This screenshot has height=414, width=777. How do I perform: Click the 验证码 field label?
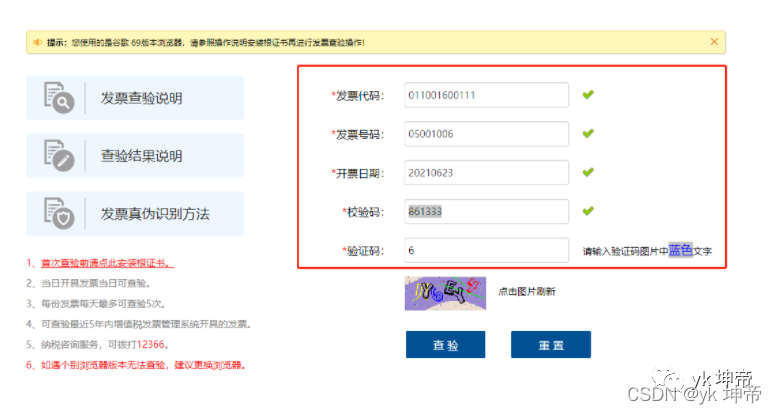click(363, 251)
